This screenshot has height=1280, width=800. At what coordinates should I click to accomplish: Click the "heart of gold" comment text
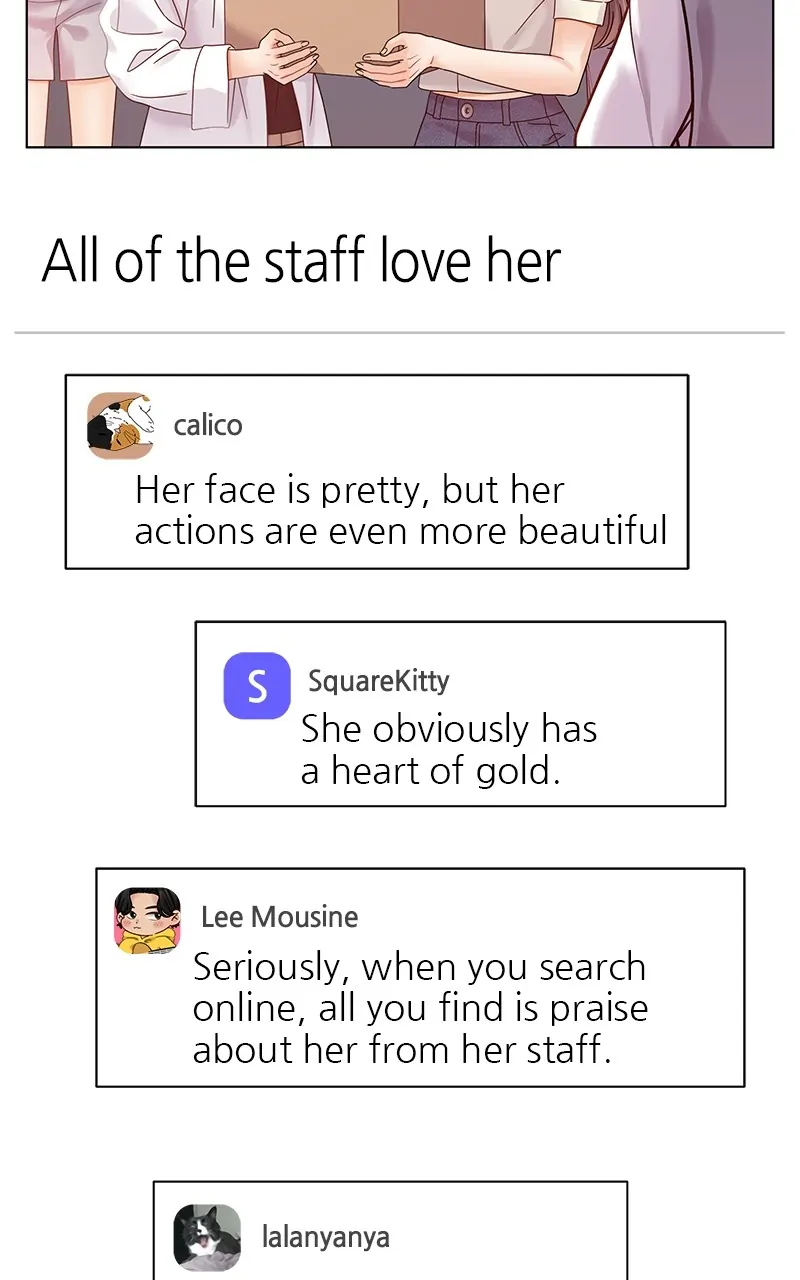tap(430, 771)
